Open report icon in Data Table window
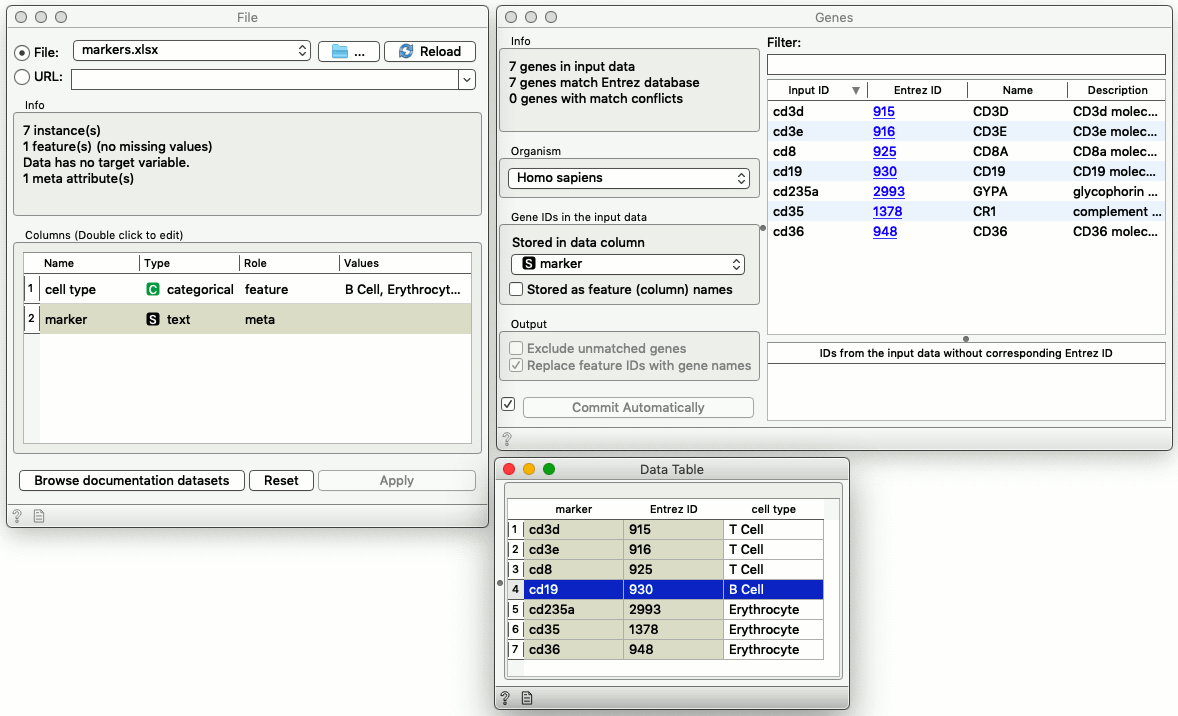This screenshot has height=716, width=1178. tap(527, 698)
